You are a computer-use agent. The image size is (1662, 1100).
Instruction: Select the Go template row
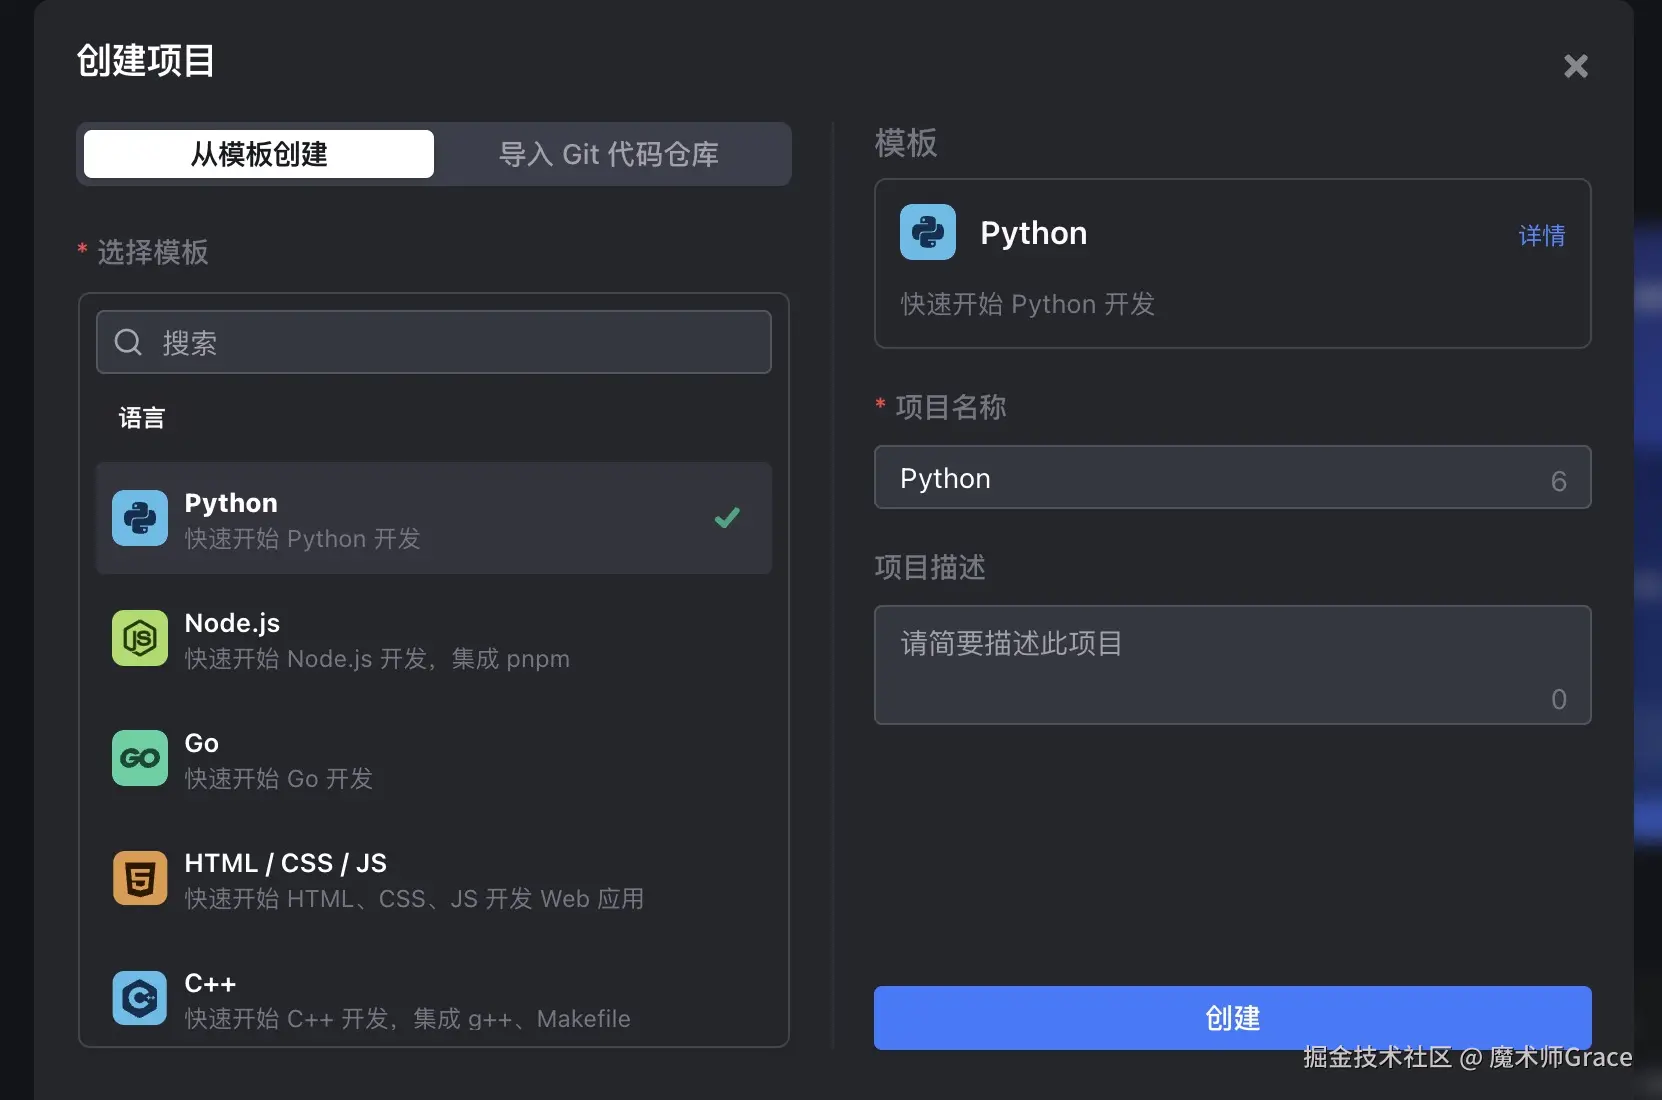point(434,759)
